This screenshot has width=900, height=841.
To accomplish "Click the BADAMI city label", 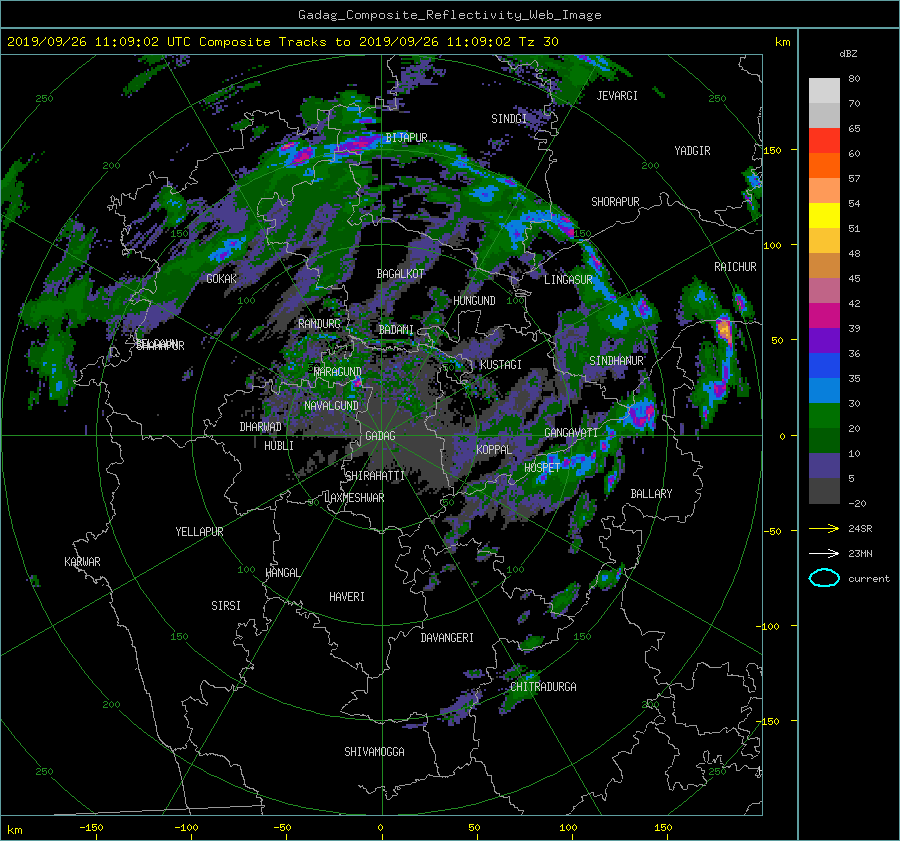I will click(396, 330).
